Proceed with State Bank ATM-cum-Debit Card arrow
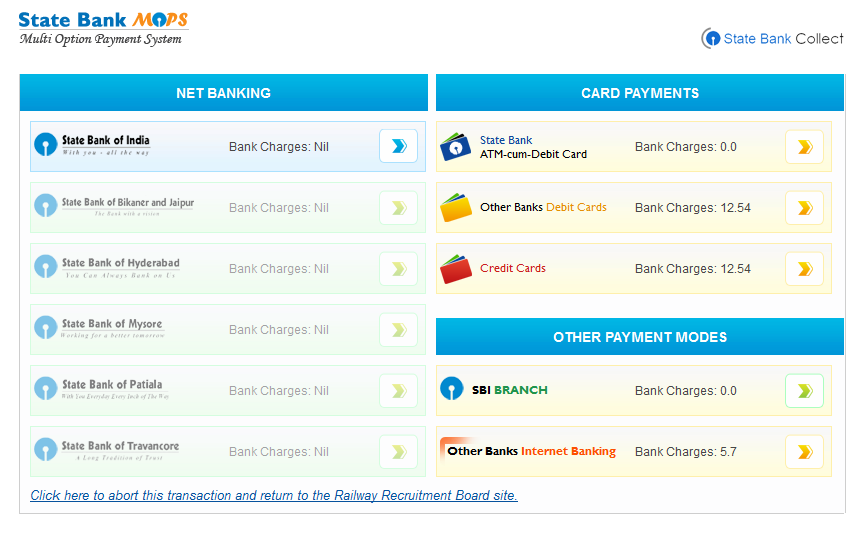The width and height of the screenshot is (866, 534). click(804, 147)
